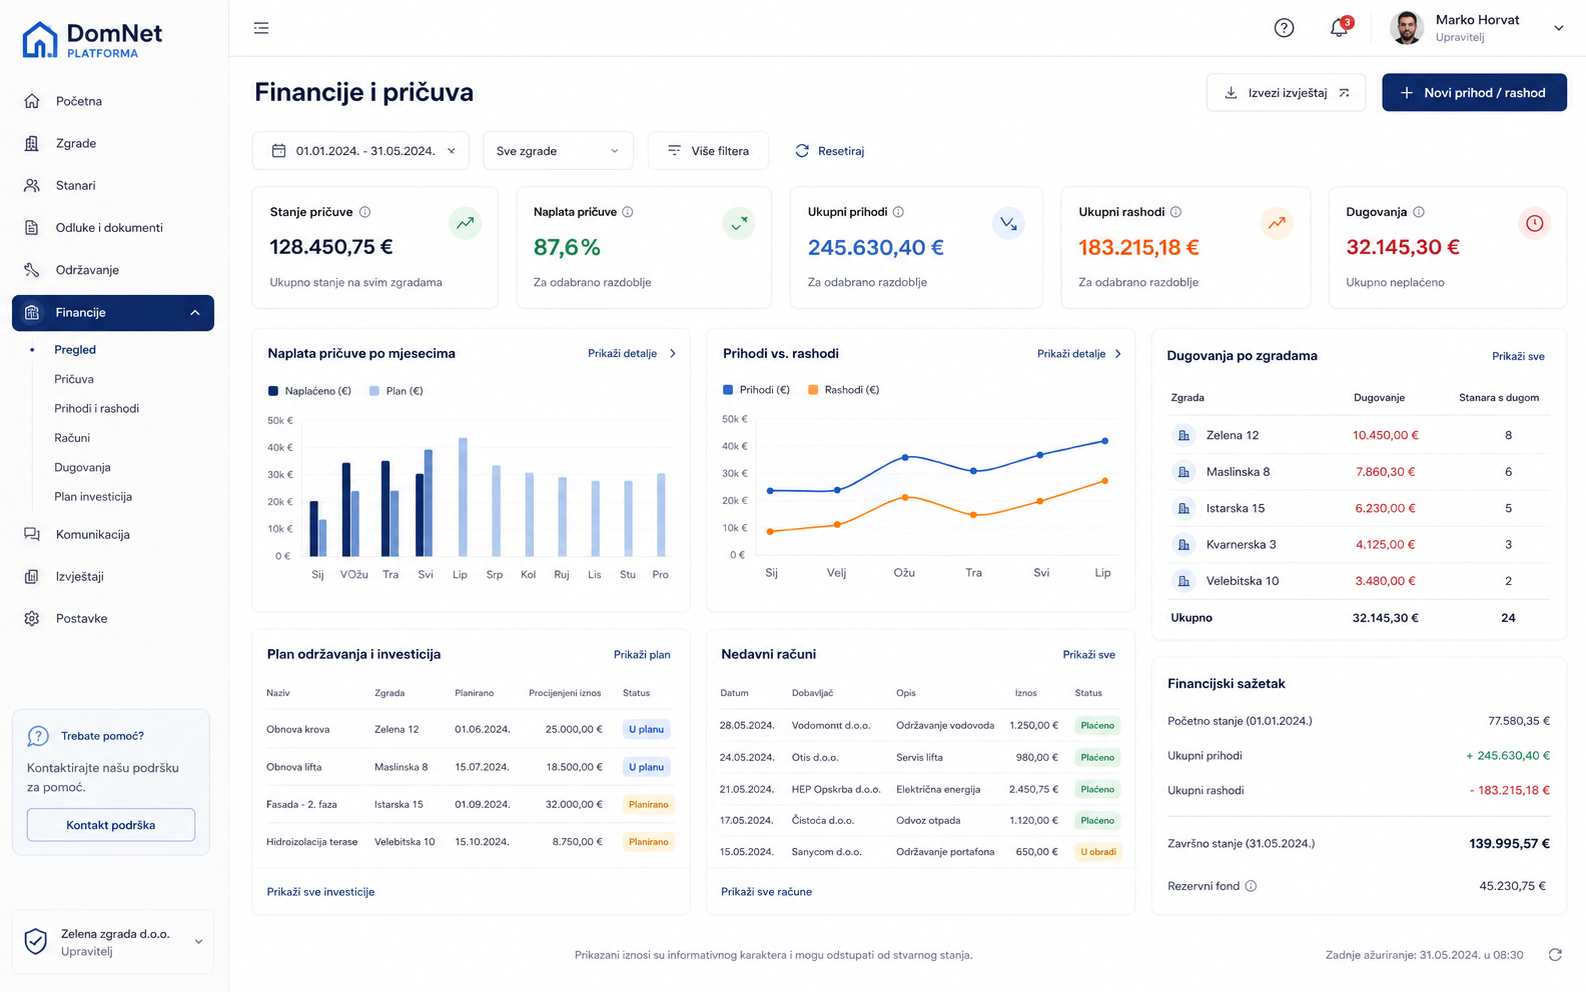Click the Kvarnerska 3 building icon
Screen dimensions: 1586x992
tap(1184, 545)
